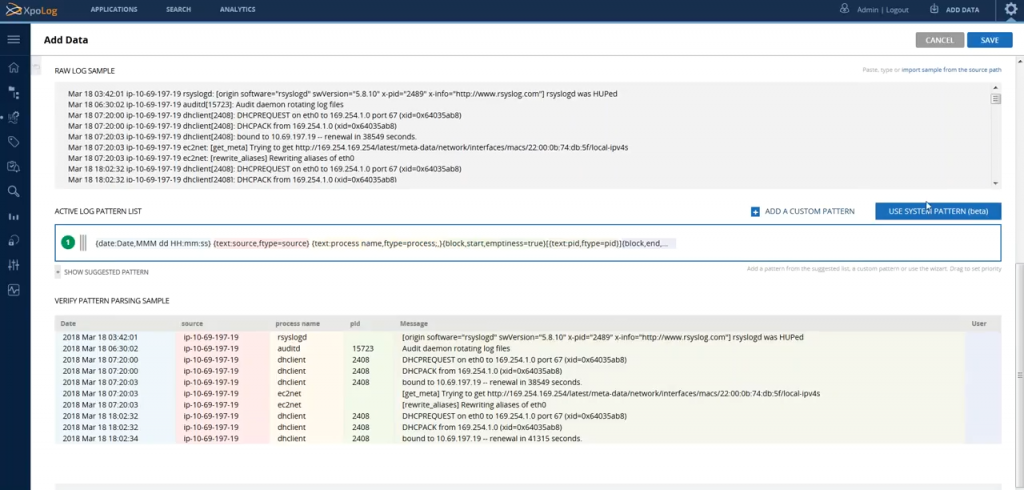Viewport: 1024px width, 490px height.
Task: Click the pid value 15723
Action: click(x=362, y=348)
